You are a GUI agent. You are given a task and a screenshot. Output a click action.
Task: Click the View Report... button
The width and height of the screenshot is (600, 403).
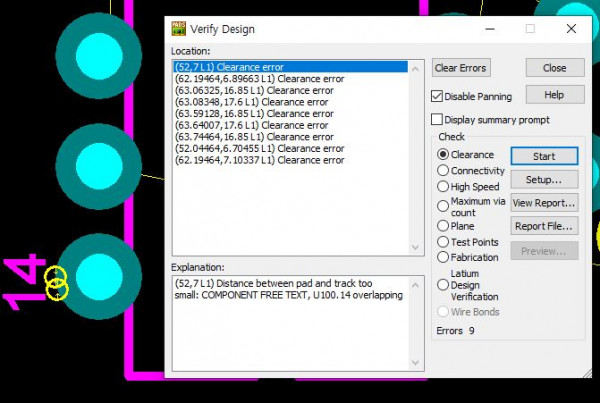pos(544,203)
